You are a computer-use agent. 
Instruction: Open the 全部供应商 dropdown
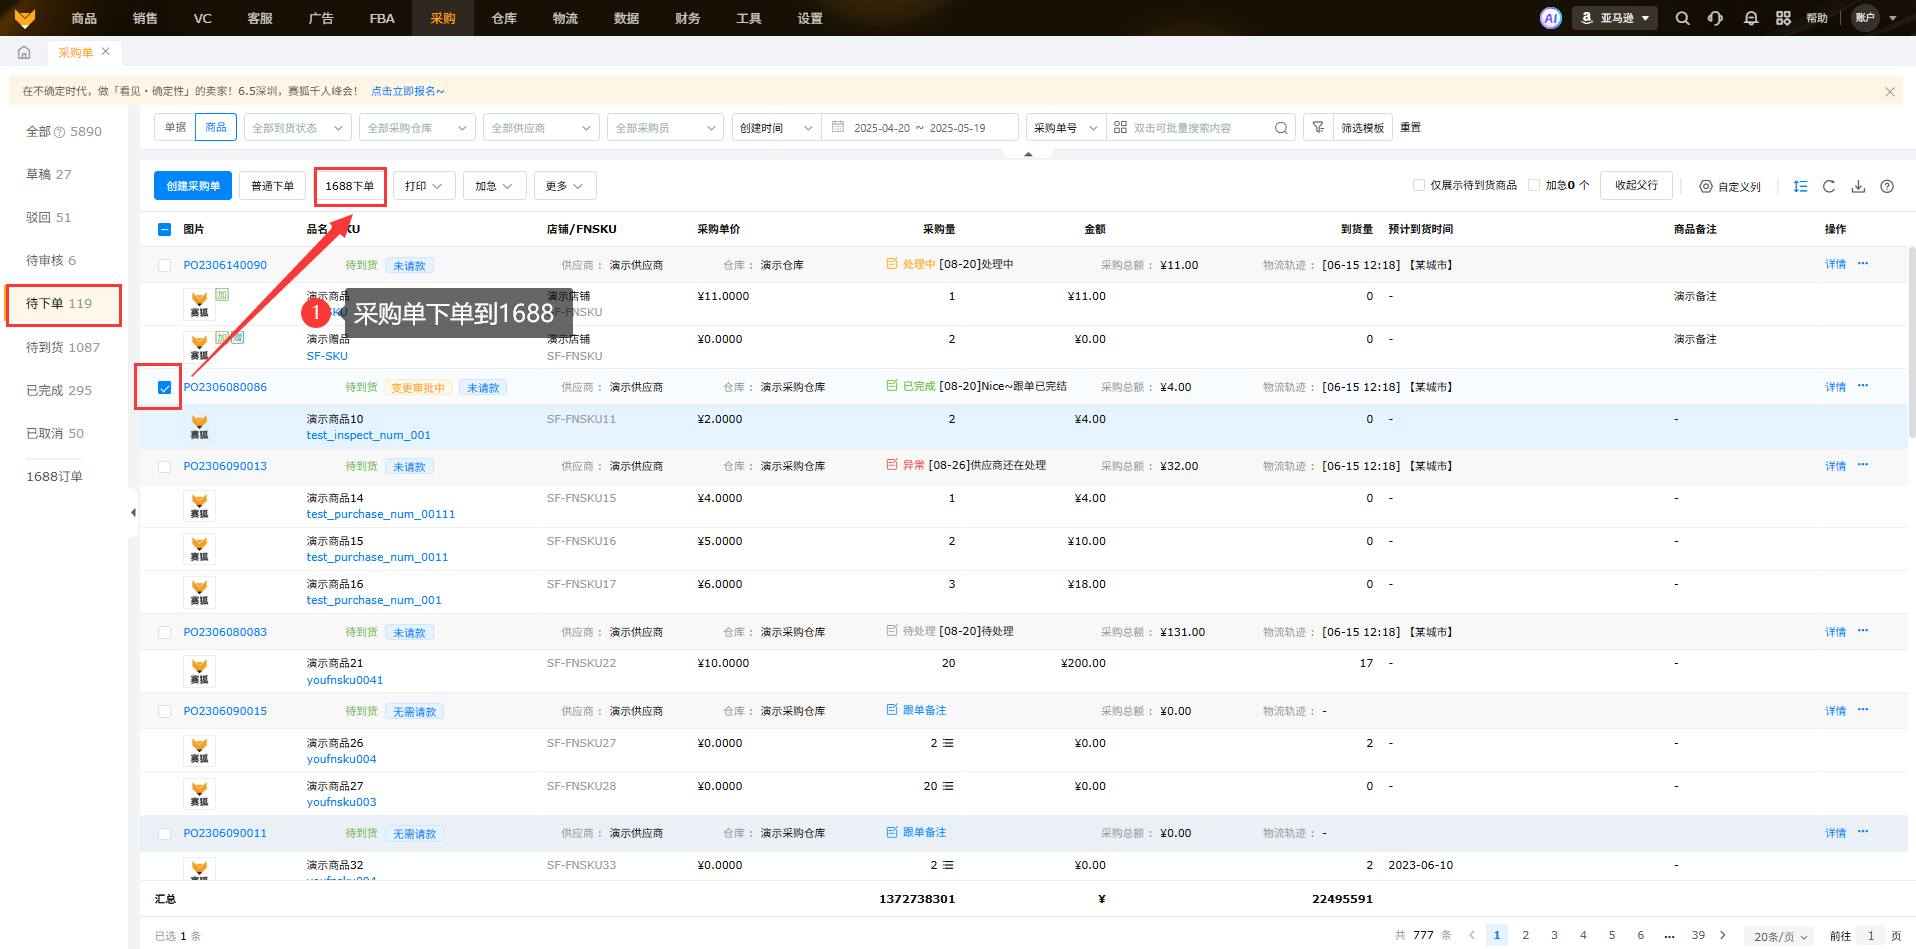click(541, 128)
